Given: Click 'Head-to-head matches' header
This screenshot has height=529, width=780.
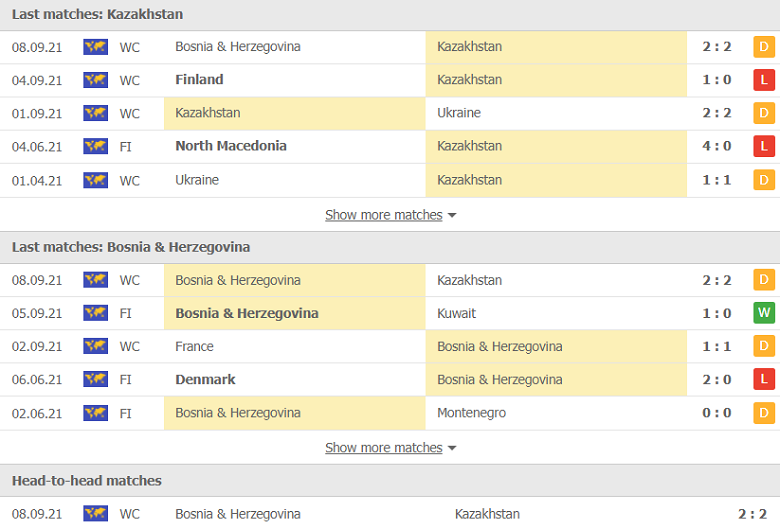Looking at the screenshot, I should pos(87,480).
